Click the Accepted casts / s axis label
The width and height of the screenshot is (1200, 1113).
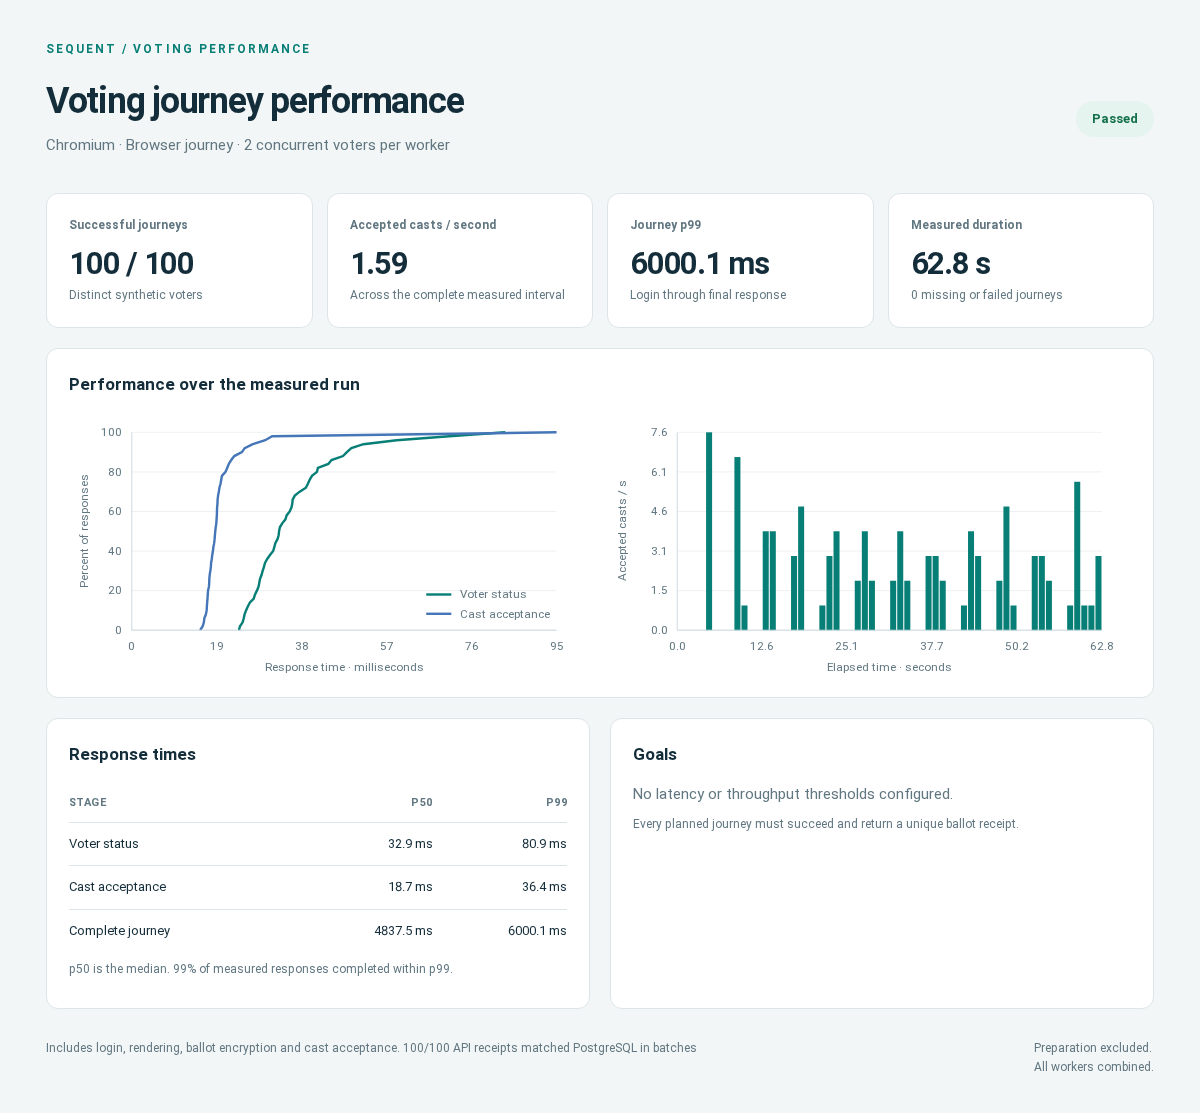pos(622,530)
